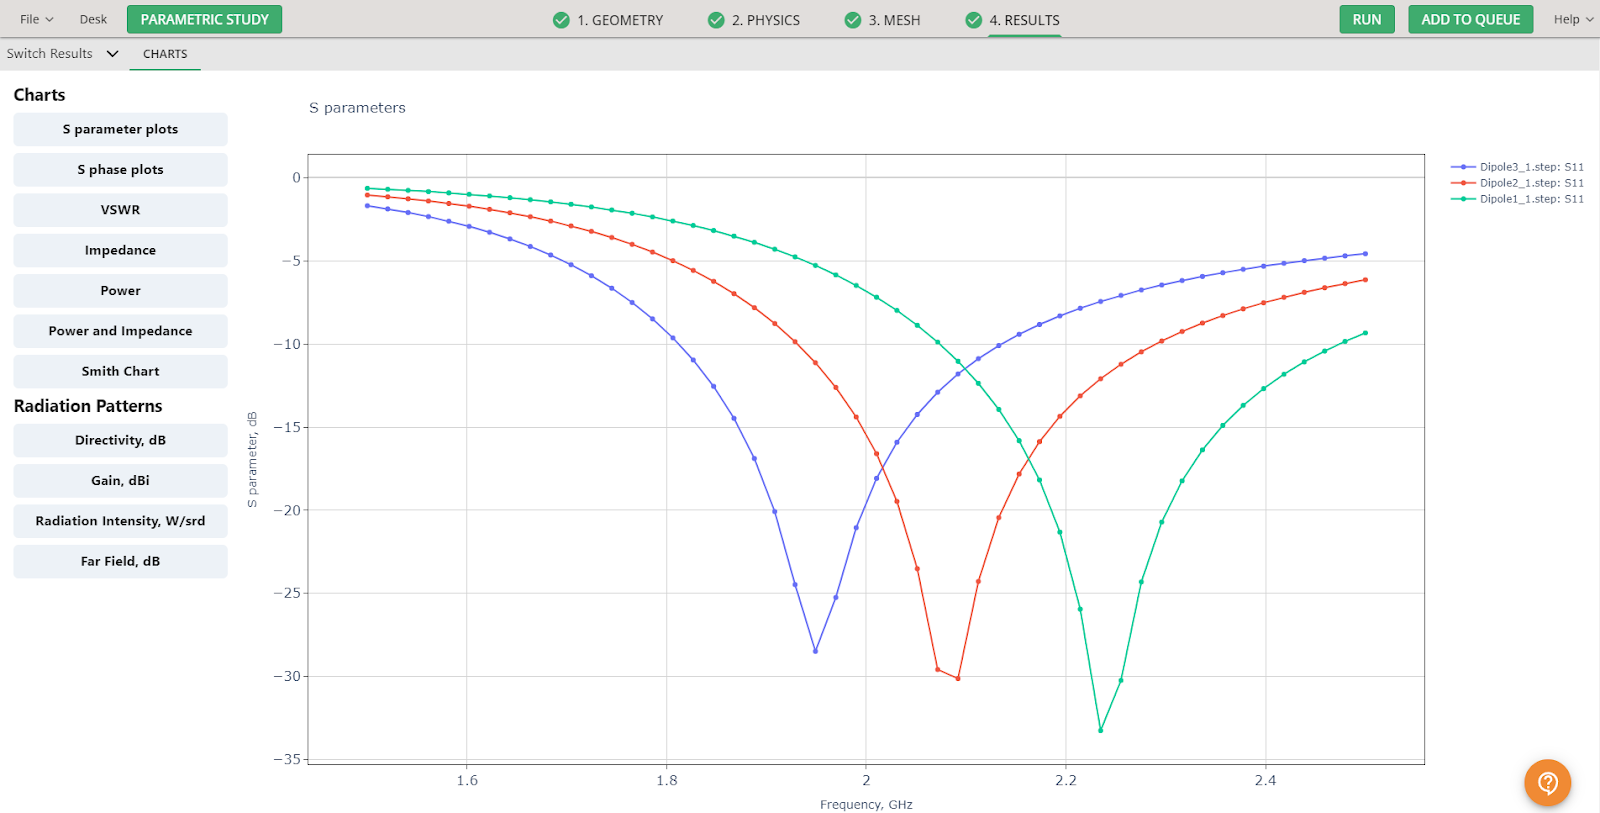1600x813 pixels.
Task: Click the Results step checkmark icon
Action: point(973,20)
